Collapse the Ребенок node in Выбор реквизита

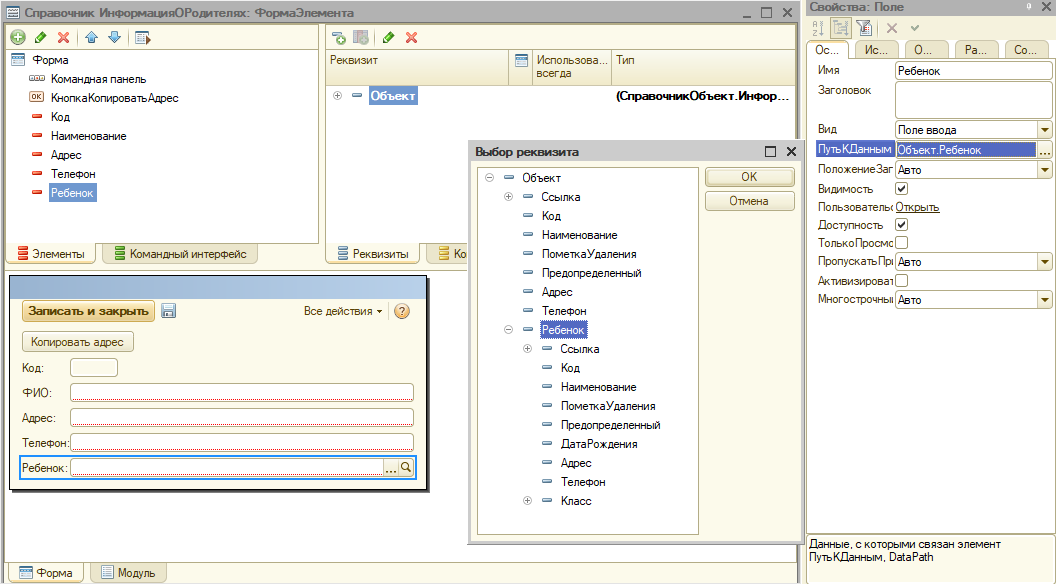click(508, 329)
